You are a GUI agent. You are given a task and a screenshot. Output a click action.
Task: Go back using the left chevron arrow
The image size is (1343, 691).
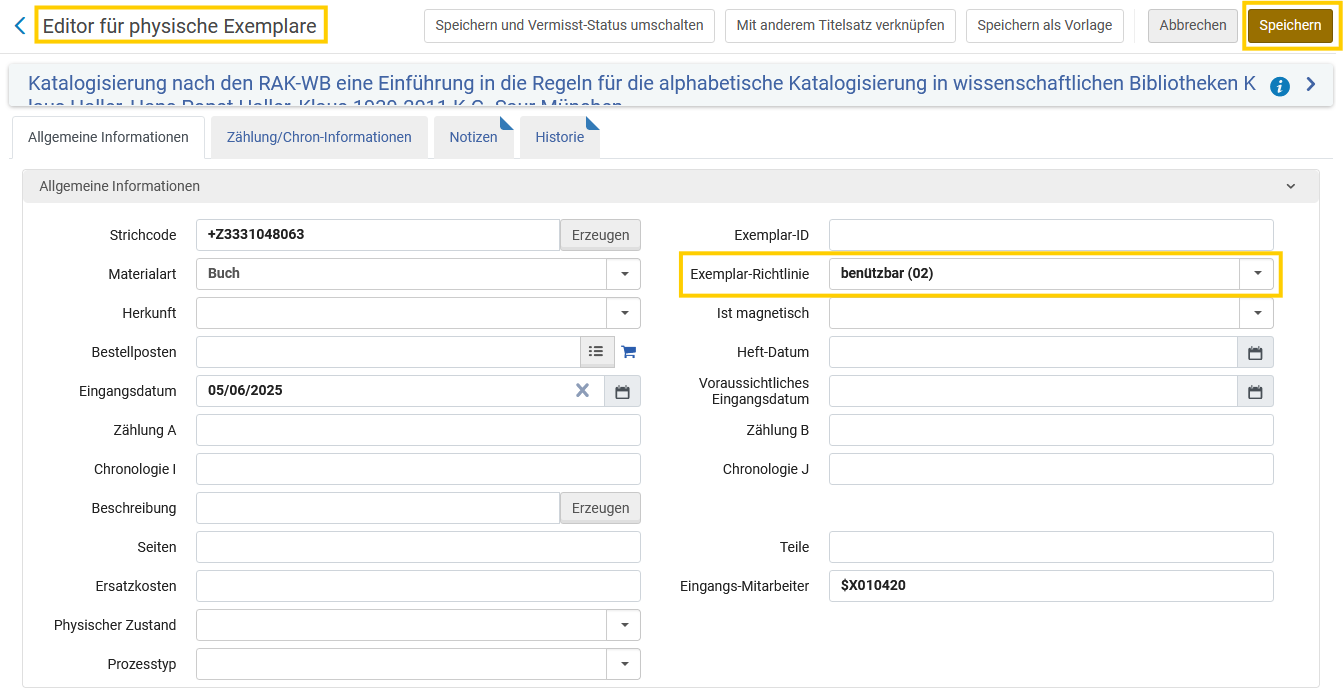pos(19,26)
